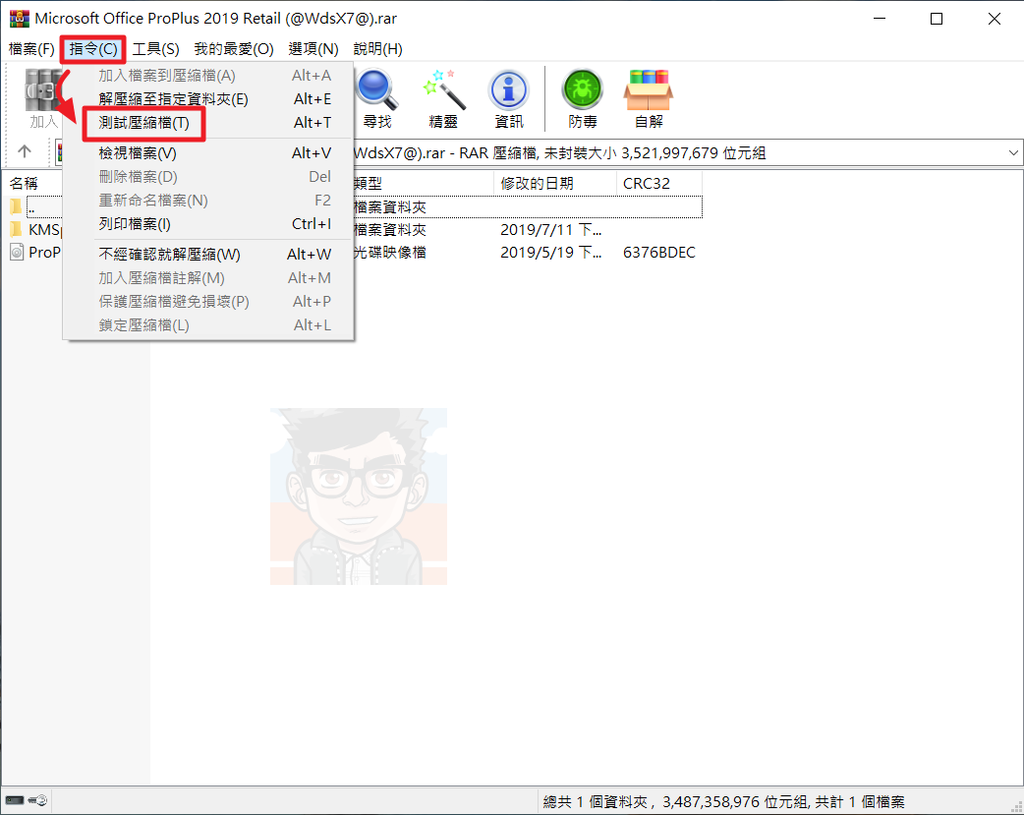Image resolution: width=1024 pixels, height=815 pixels.
Task: Open the 說明(H) menu
Action: coord(377,49)
